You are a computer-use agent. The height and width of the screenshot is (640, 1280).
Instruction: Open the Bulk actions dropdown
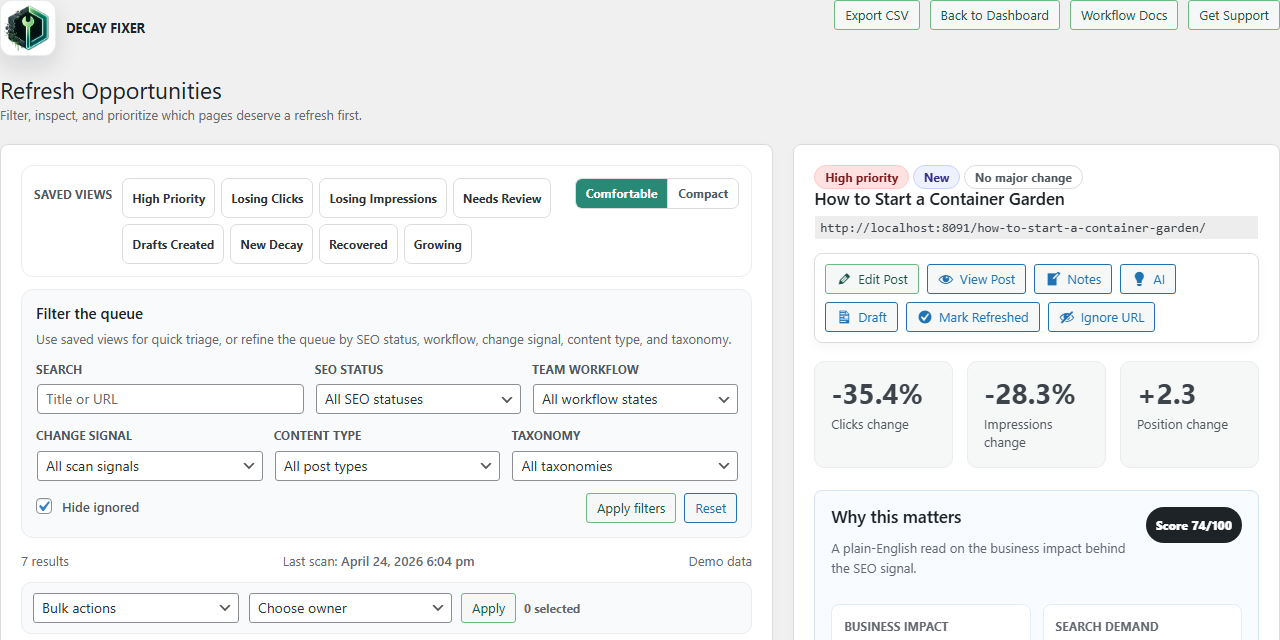pos(135,608)
